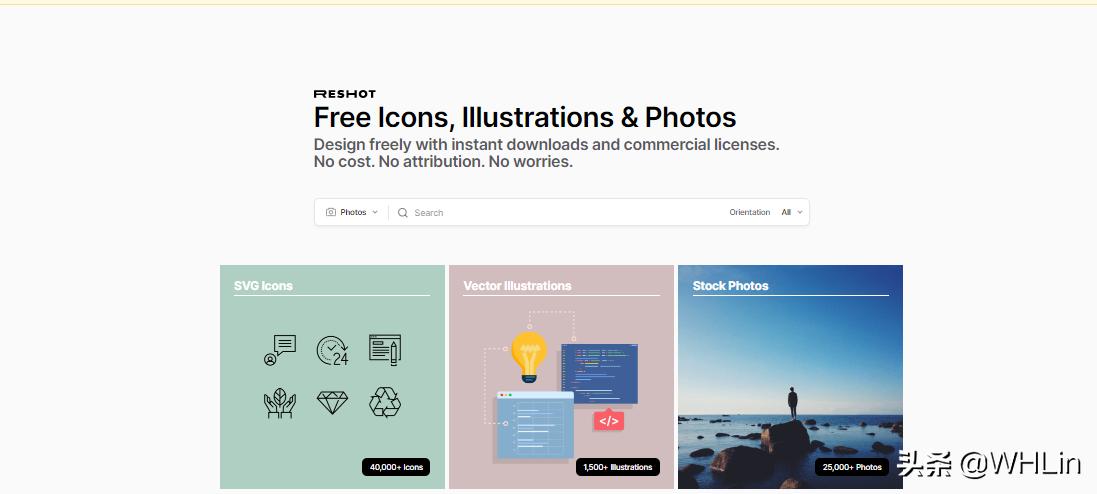Open the Photos type dropdown
This screenshot has height=494, width=1097.
point(352,212)
